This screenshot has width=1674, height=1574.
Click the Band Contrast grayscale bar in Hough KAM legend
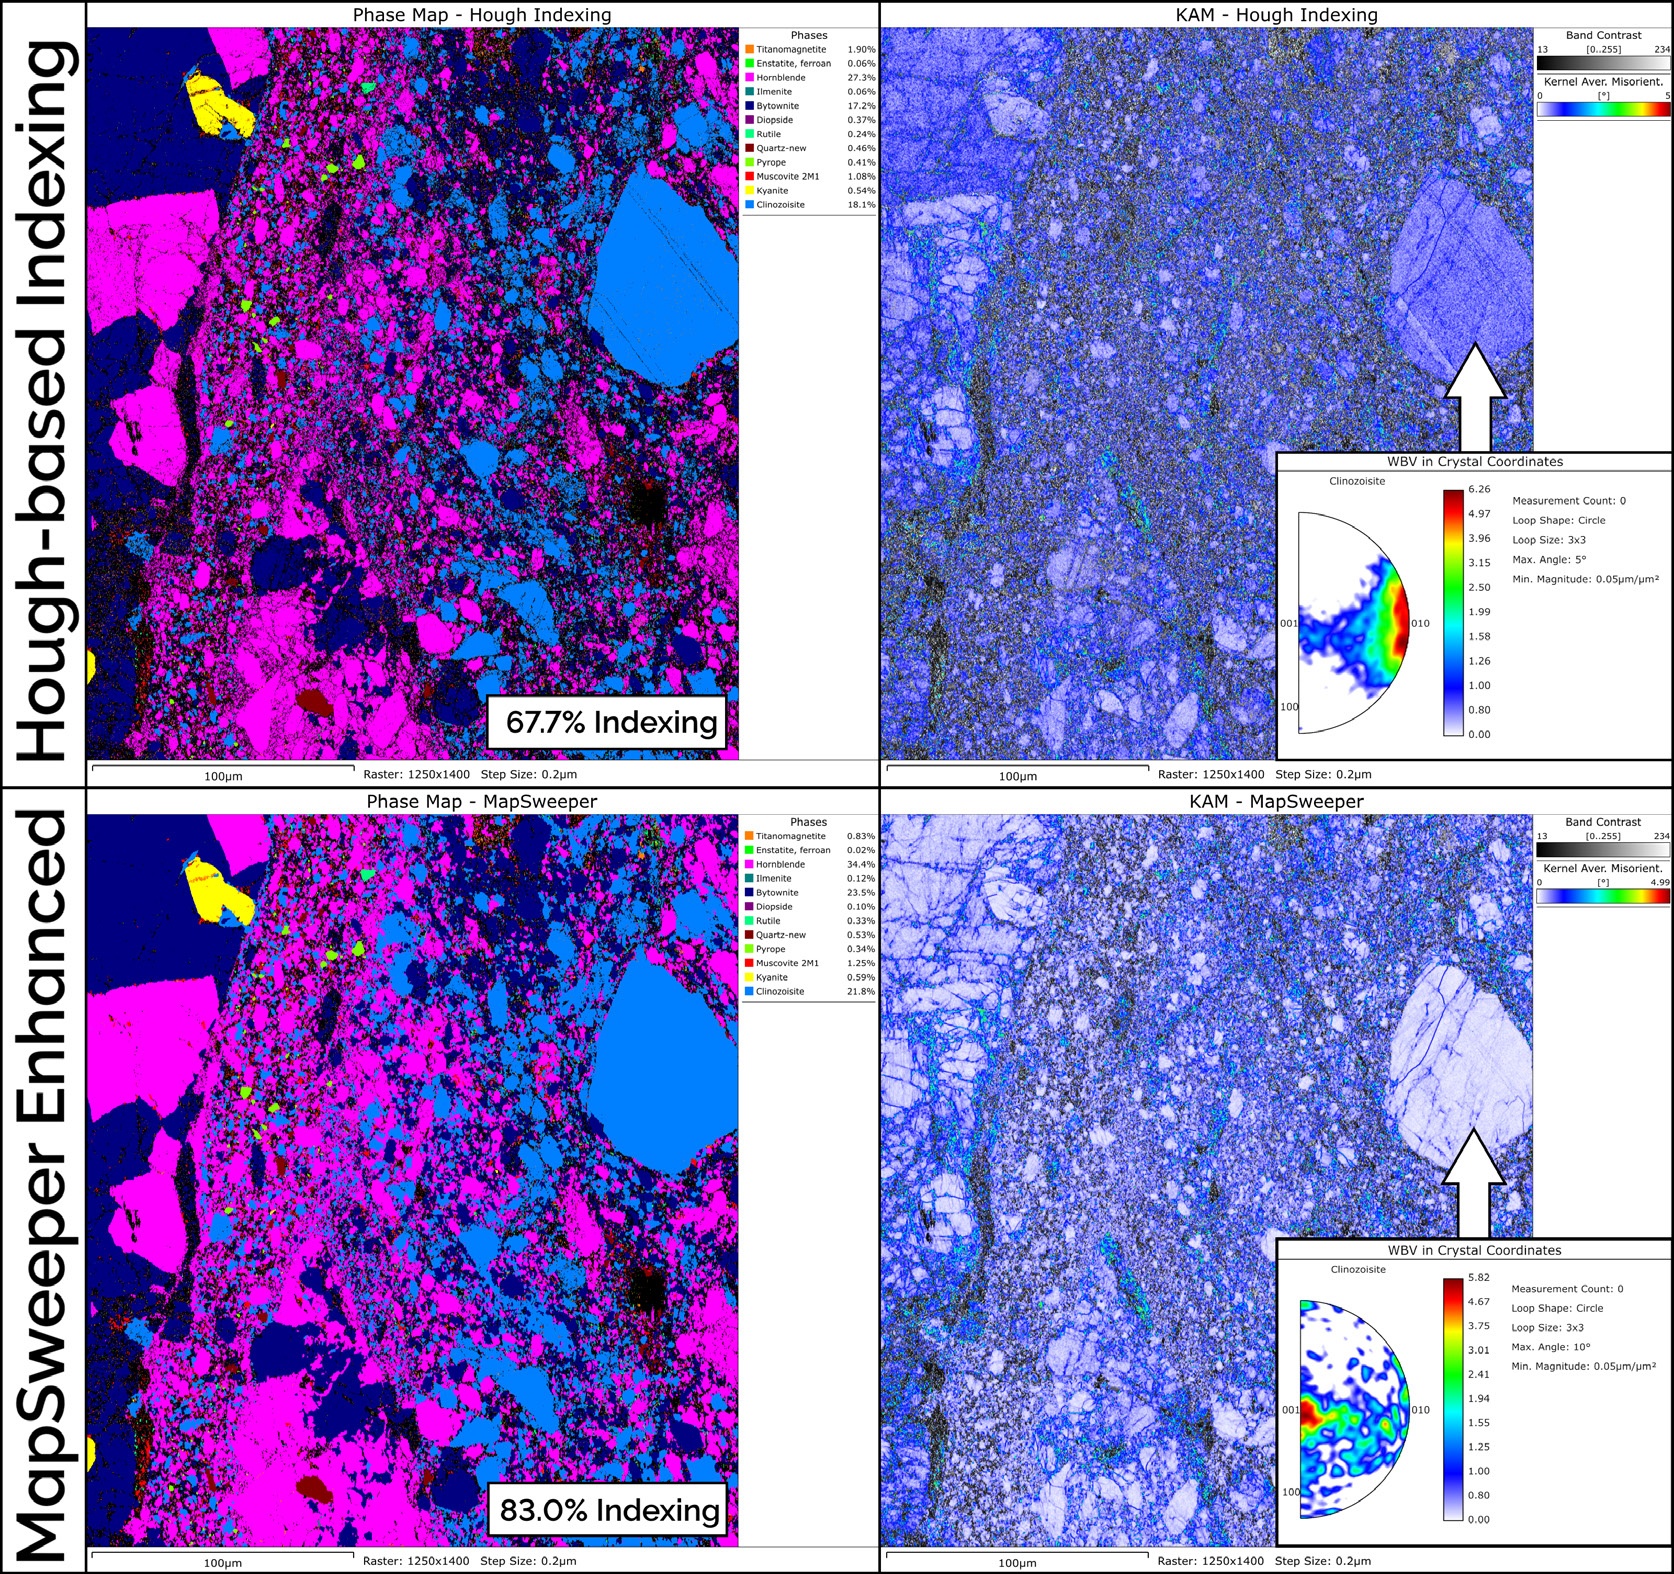tap(1603, 62)
